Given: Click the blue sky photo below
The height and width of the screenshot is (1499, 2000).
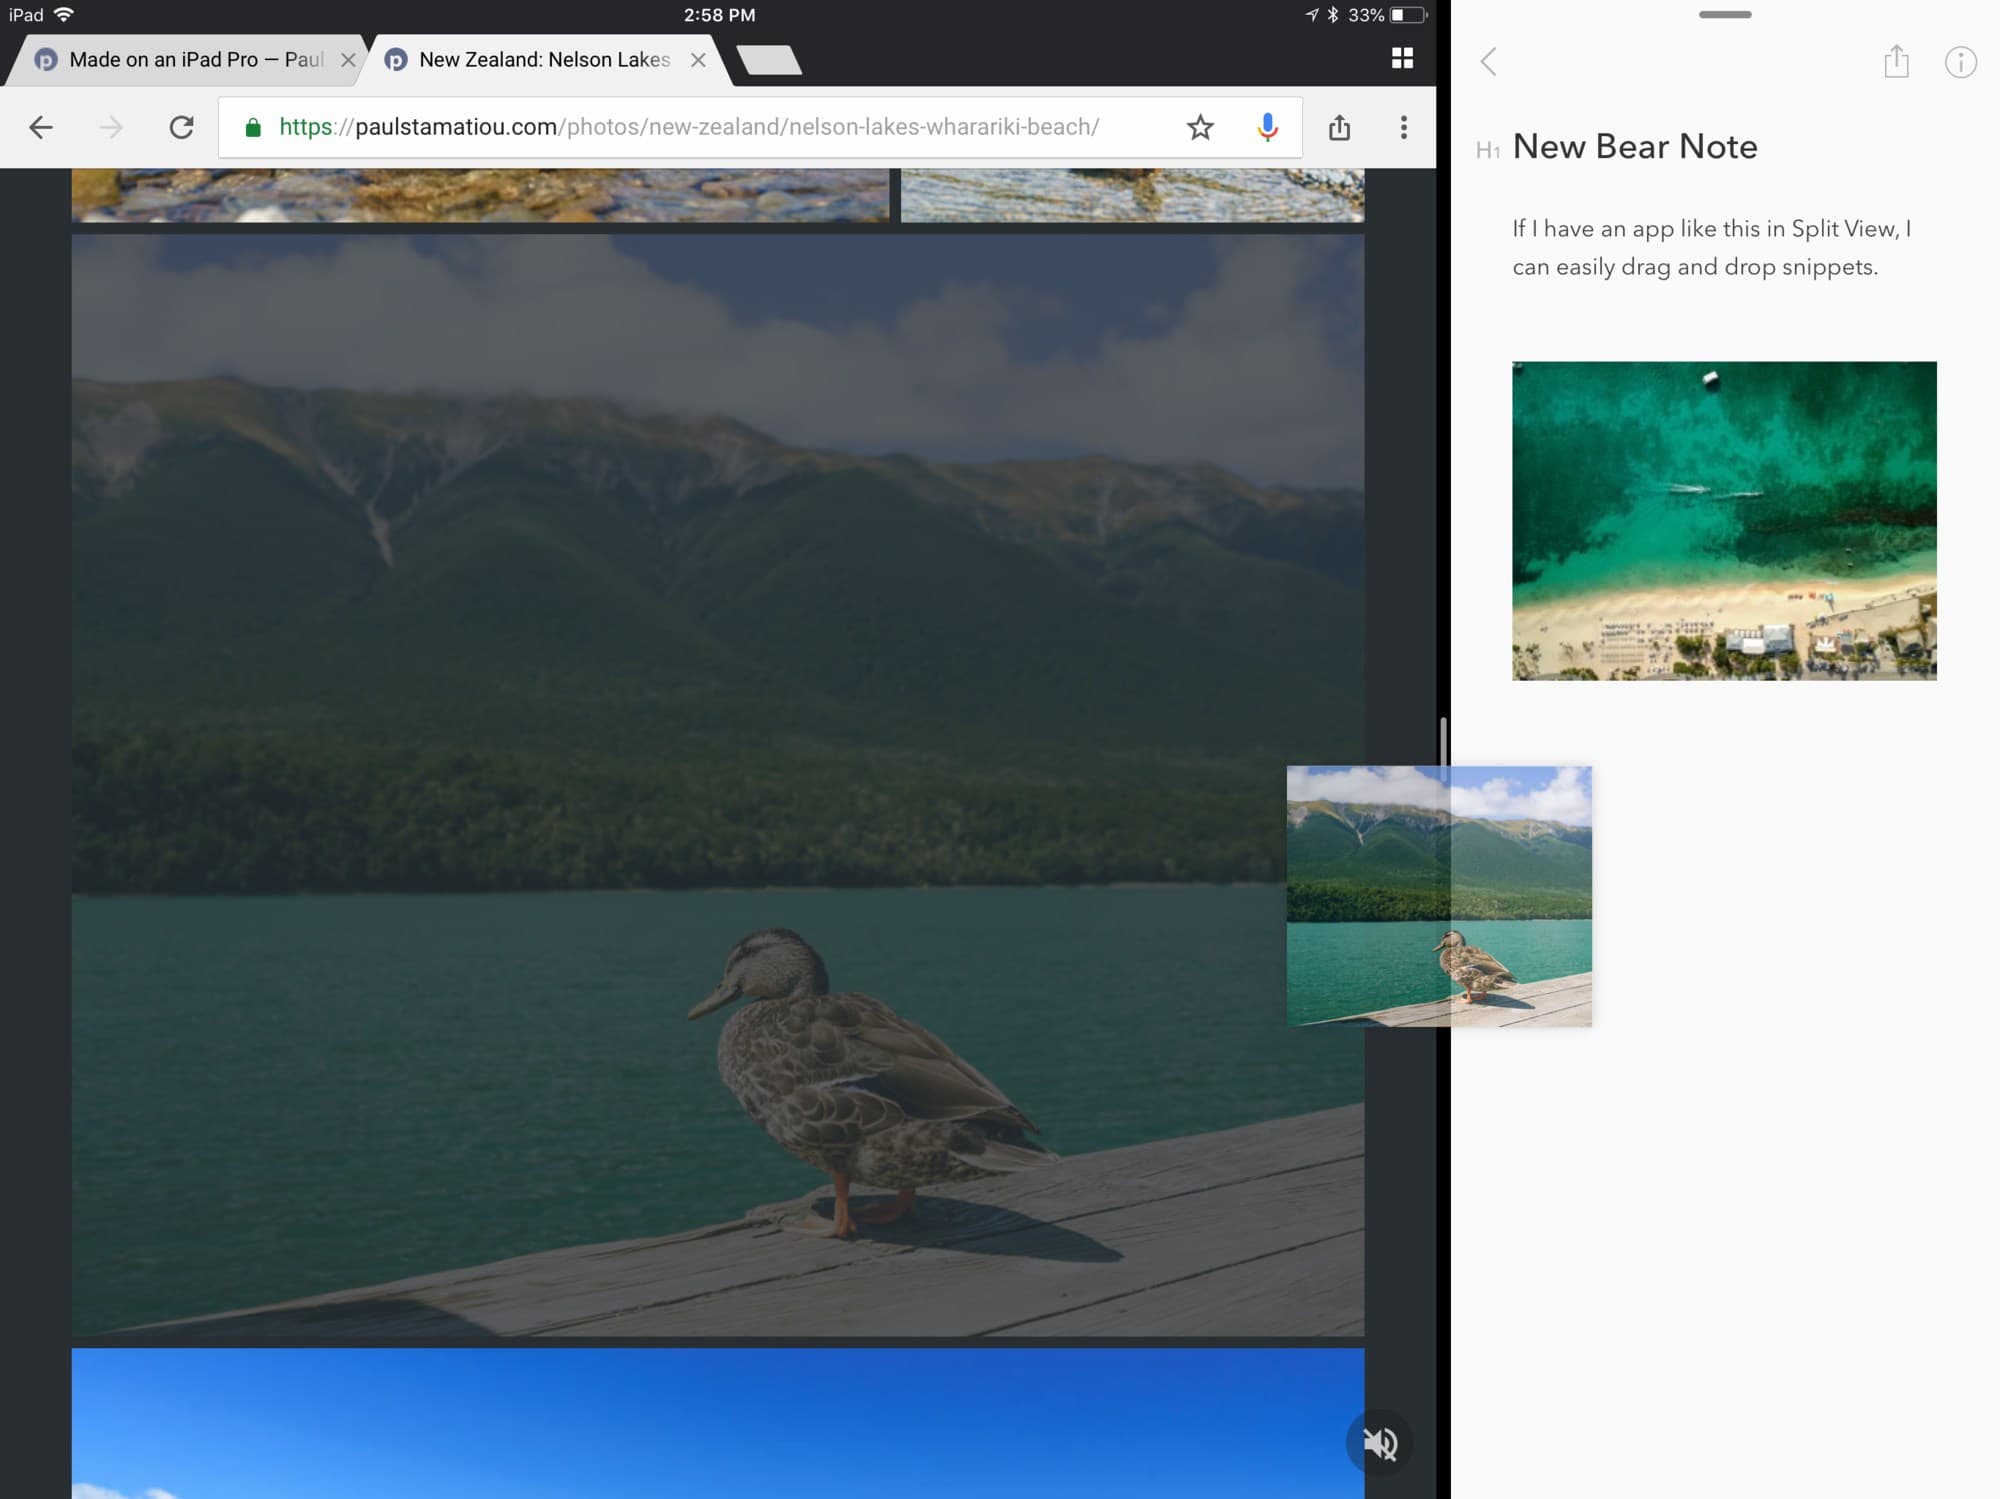Looking at the screenshot, I should tap(717, 1423).
